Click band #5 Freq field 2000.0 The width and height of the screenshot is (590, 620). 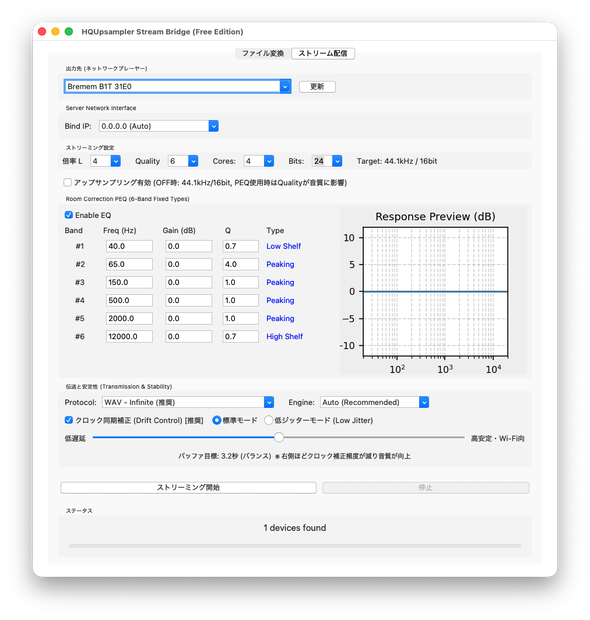coord(129,318)
